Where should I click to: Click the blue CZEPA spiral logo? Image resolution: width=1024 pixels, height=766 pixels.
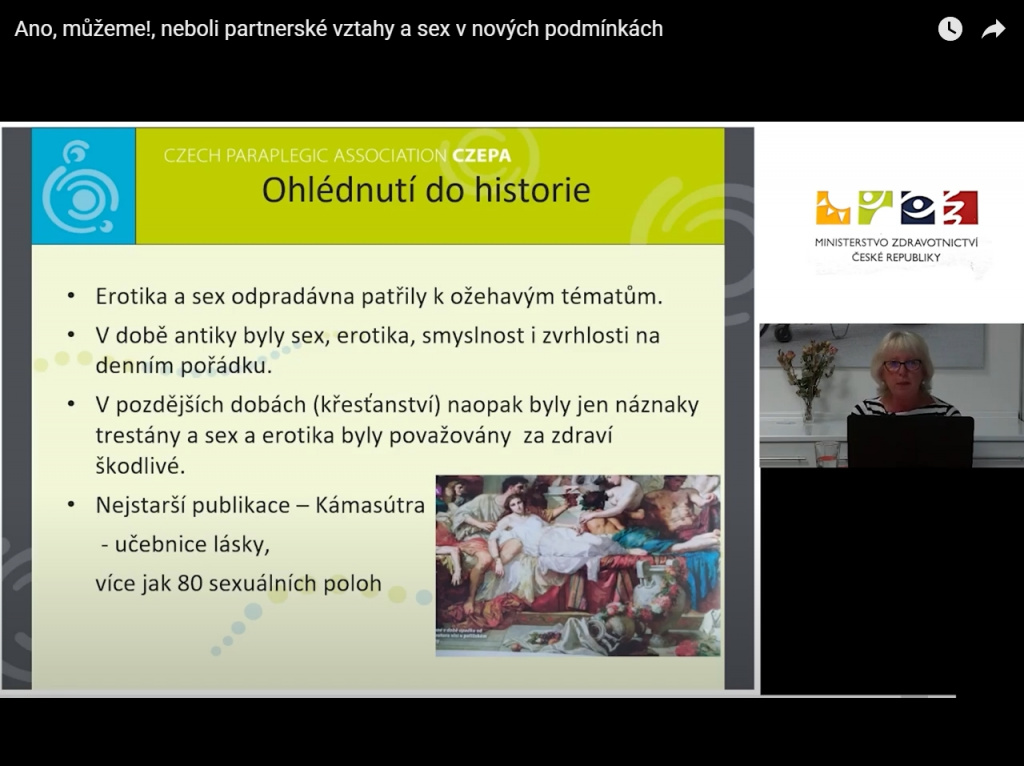click(83, 186)
